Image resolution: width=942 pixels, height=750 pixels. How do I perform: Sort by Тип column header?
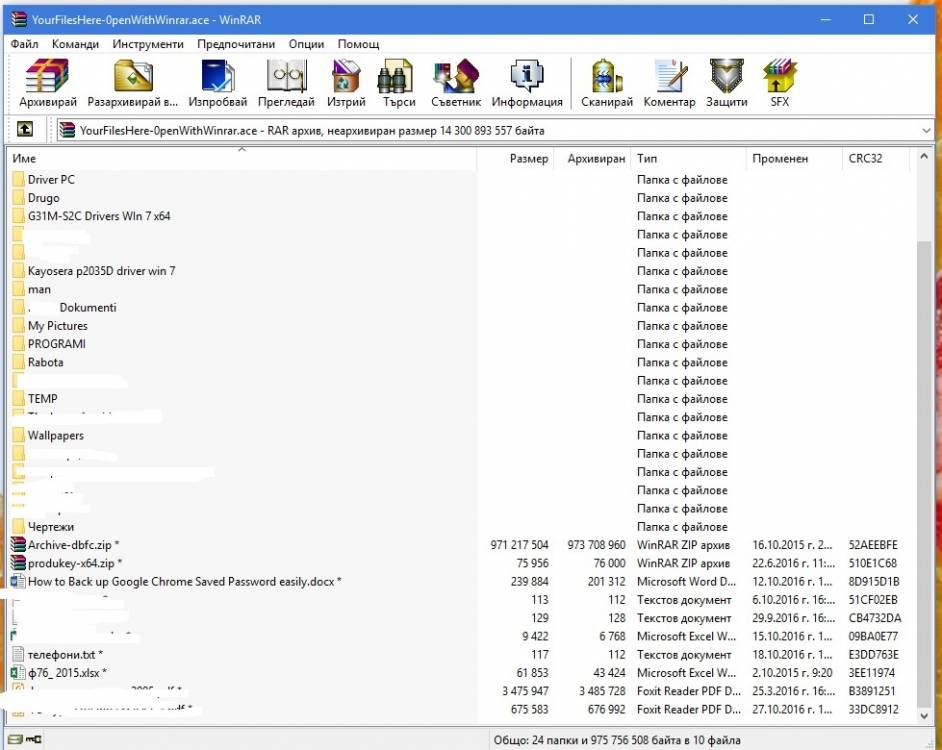click(688, 159)
